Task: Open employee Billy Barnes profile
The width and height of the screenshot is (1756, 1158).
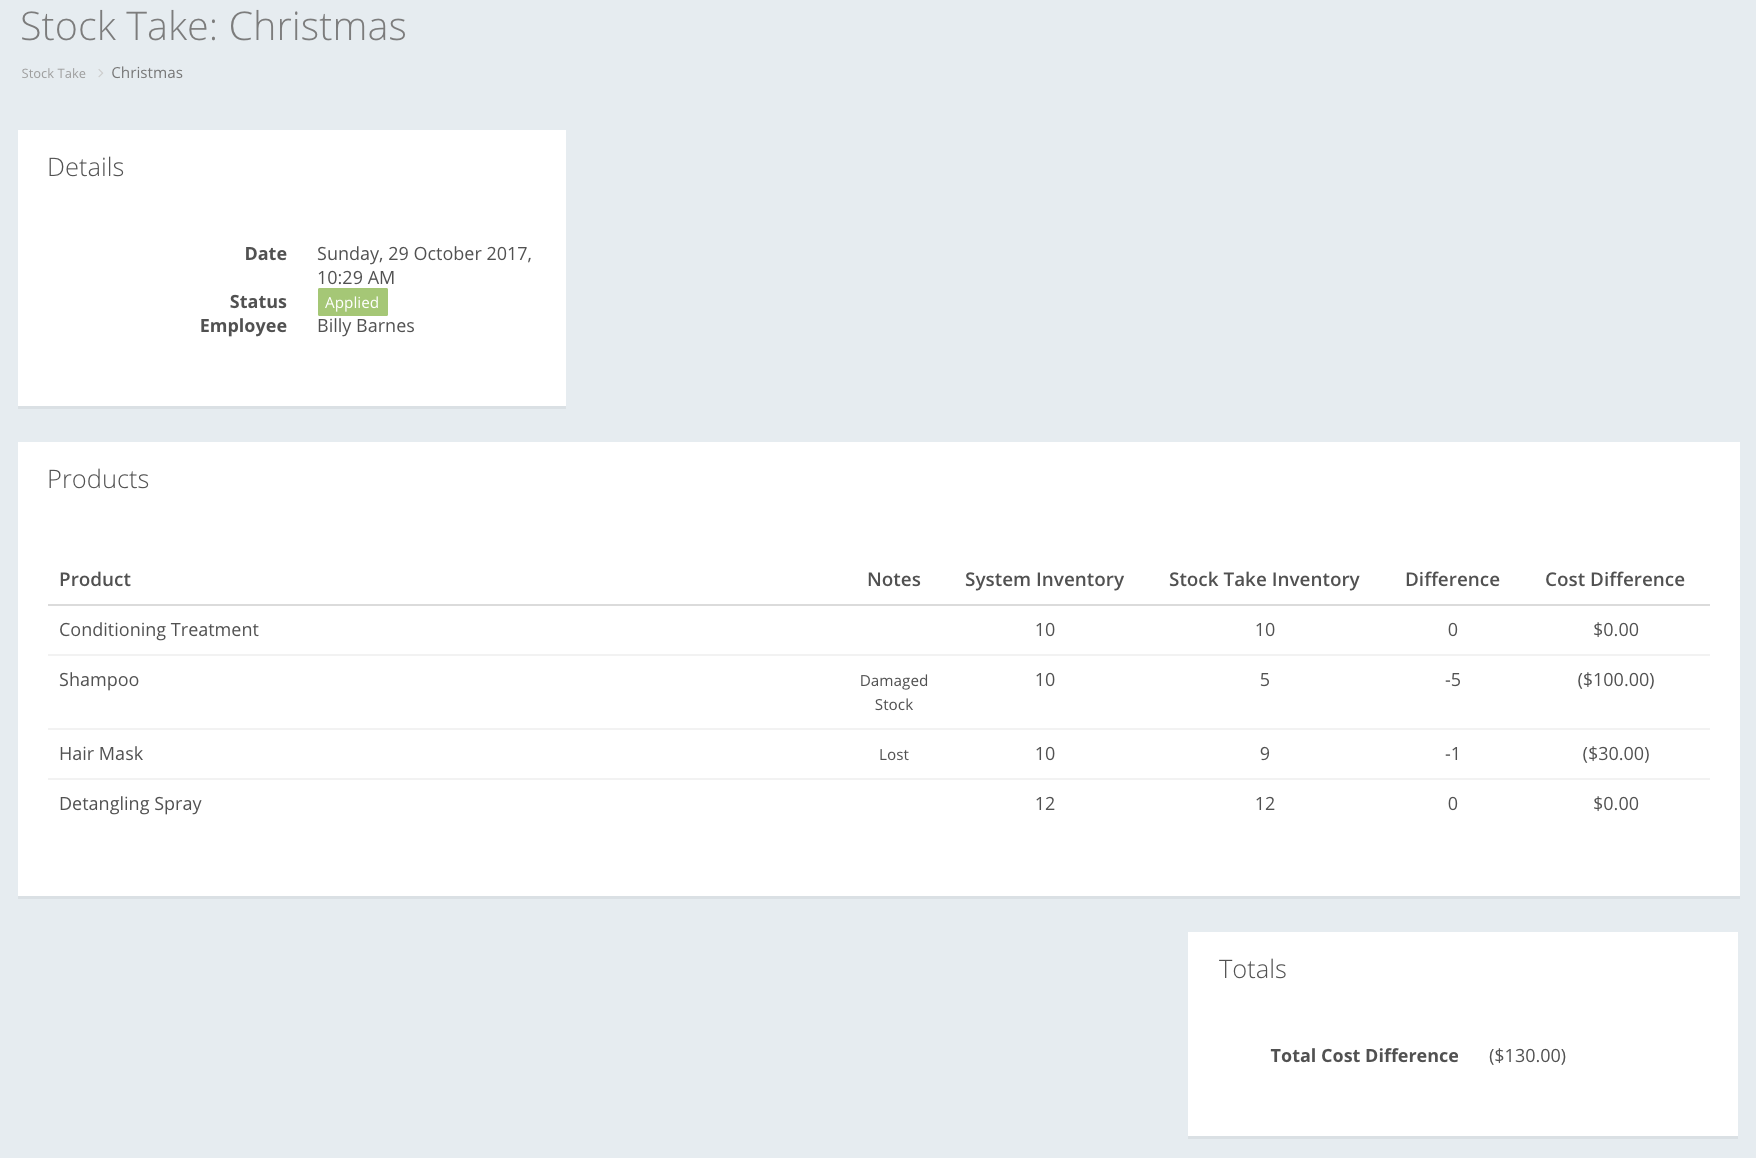Action: point(366,325)
